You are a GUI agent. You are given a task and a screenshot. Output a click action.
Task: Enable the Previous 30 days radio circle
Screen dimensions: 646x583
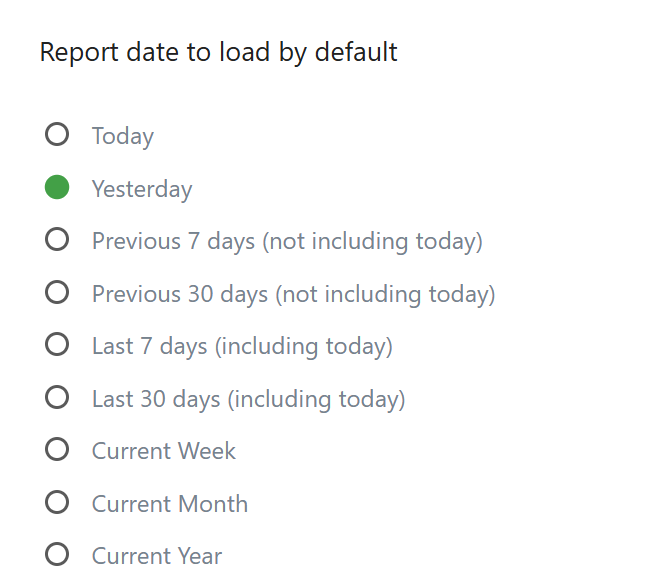pyautogui.click(x=57, y=293)
